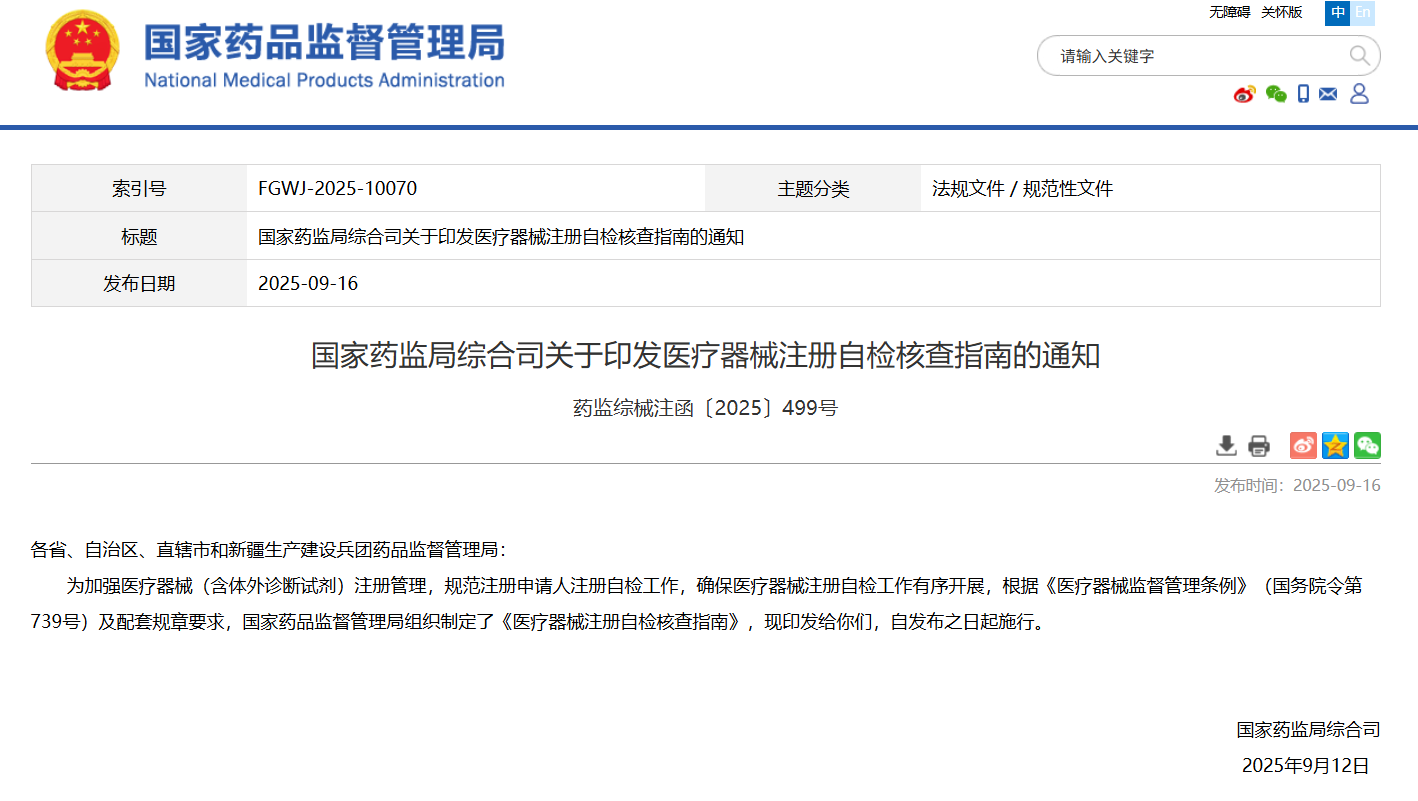Click the 请输入关键字 search field
Viewport: 1418px width, 801px height.
1190,56
